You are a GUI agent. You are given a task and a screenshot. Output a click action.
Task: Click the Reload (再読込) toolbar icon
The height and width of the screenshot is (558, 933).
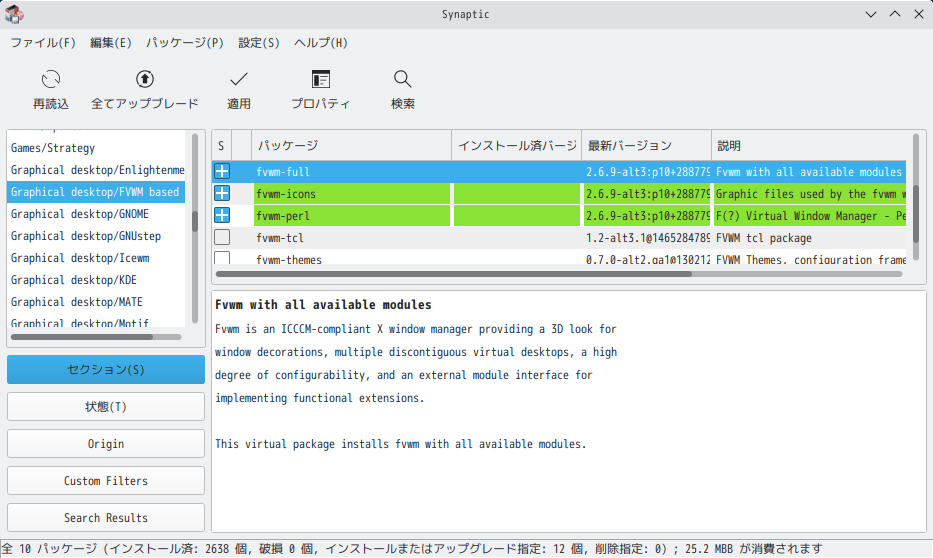(51, 79)
